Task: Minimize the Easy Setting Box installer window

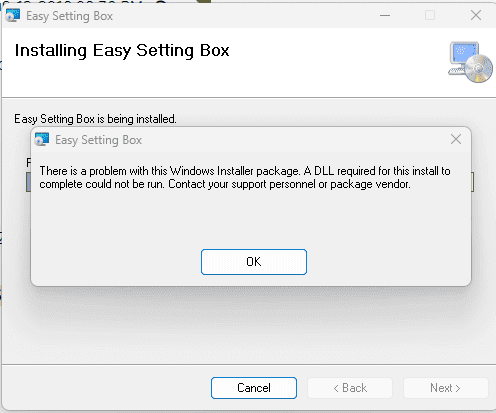Action: (x=385, y=15)
